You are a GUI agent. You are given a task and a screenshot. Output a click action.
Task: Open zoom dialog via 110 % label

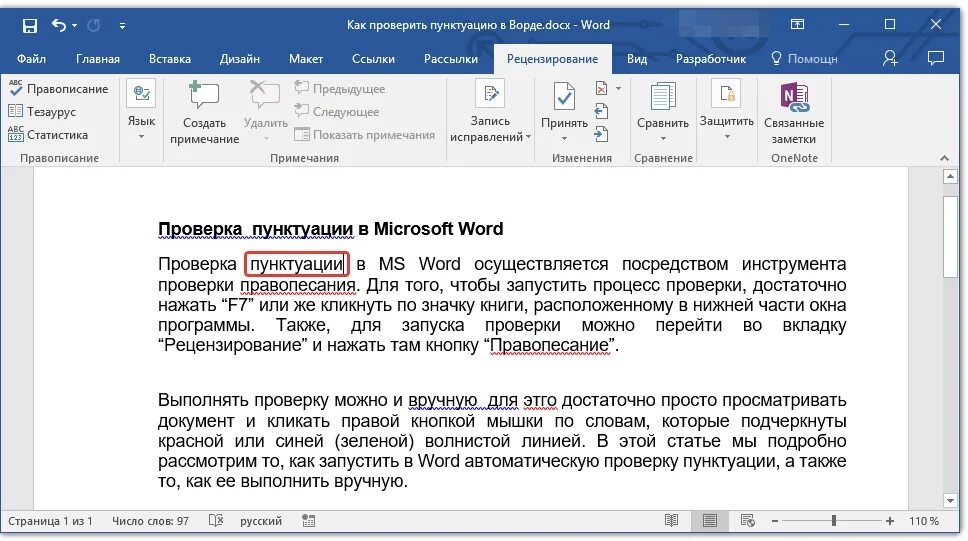pos(924,521)
